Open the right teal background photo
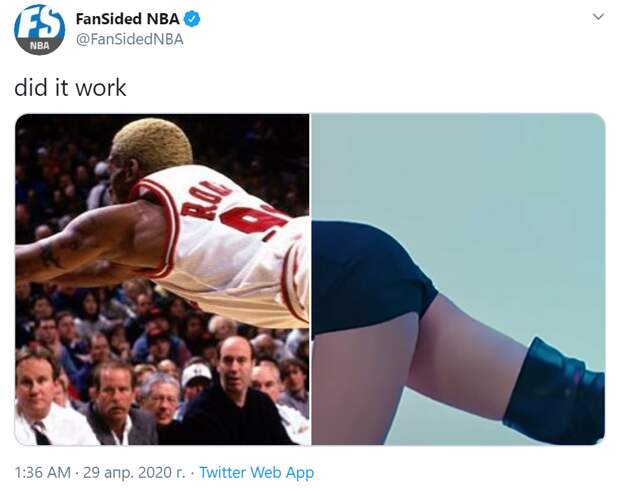The height and width of the screenshot is (491, 620). pos(458,279)
